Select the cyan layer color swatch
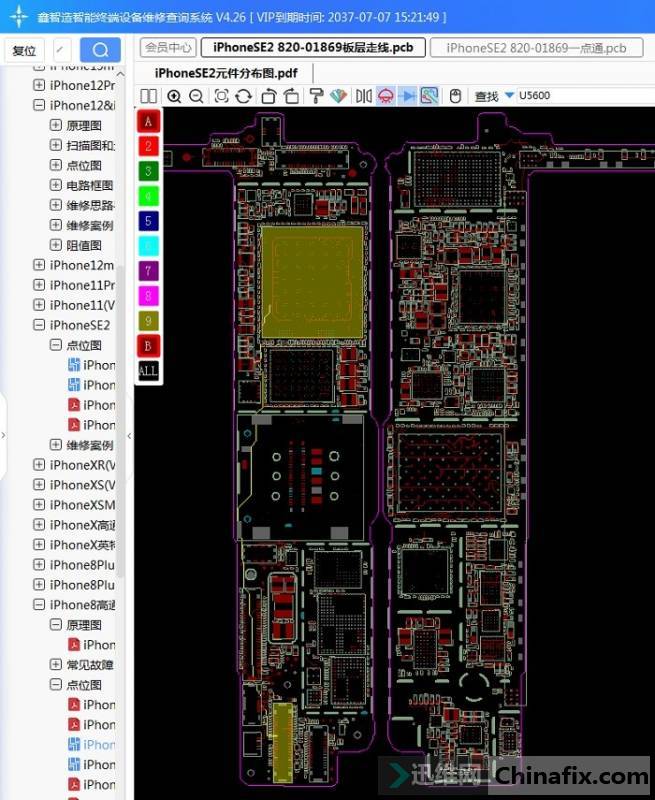This screenshot has width=655, height=800. 148,246
